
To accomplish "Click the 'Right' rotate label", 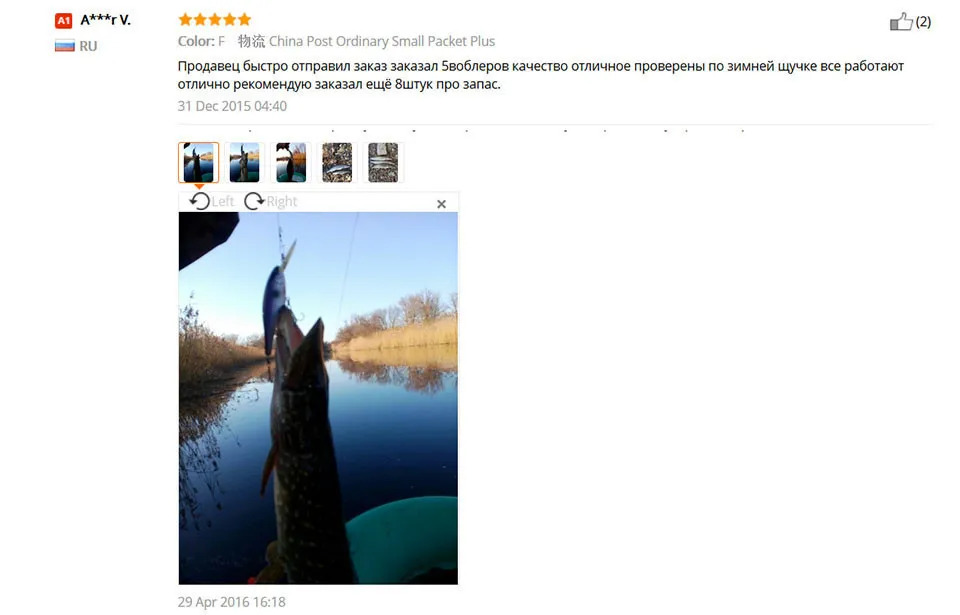I will 282,202.
